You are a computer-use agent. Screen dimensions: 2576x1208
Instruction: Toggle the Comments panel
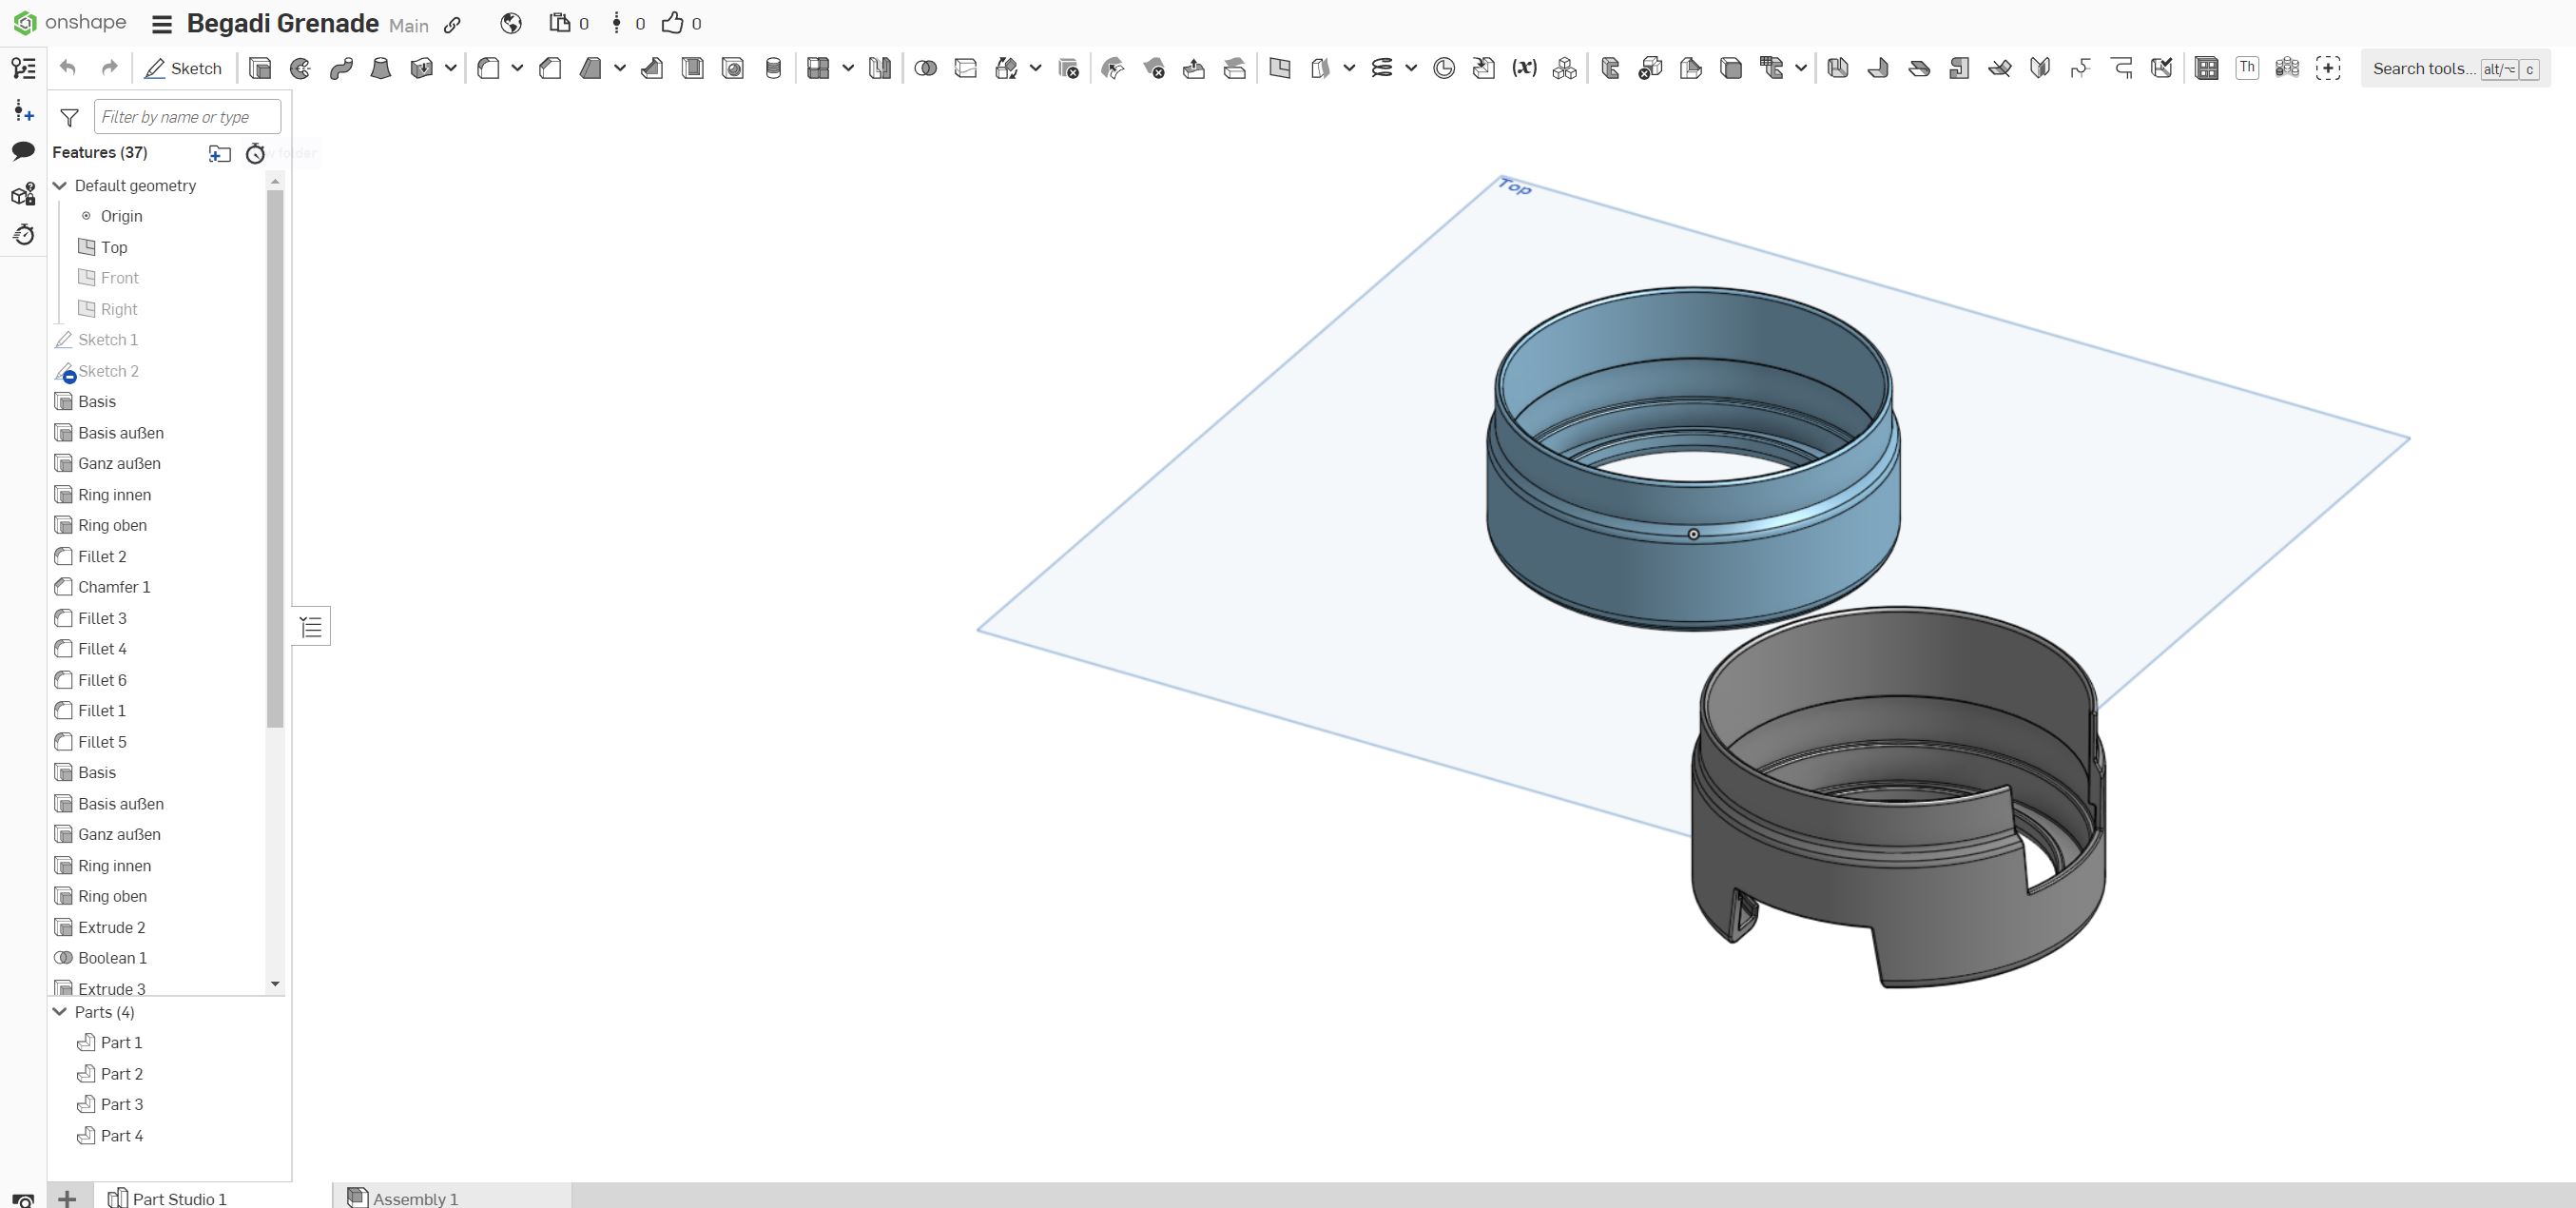click(x=23, y=151)
